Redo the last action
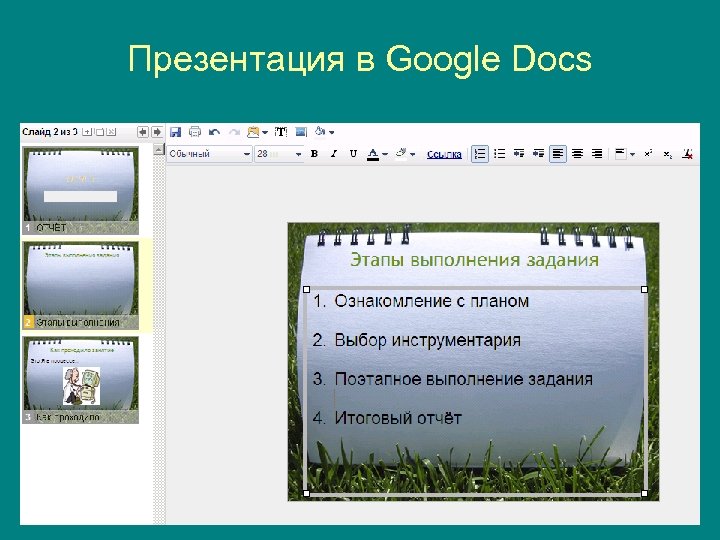This screenshot has height=540, width=720. [x=234, y=132]
